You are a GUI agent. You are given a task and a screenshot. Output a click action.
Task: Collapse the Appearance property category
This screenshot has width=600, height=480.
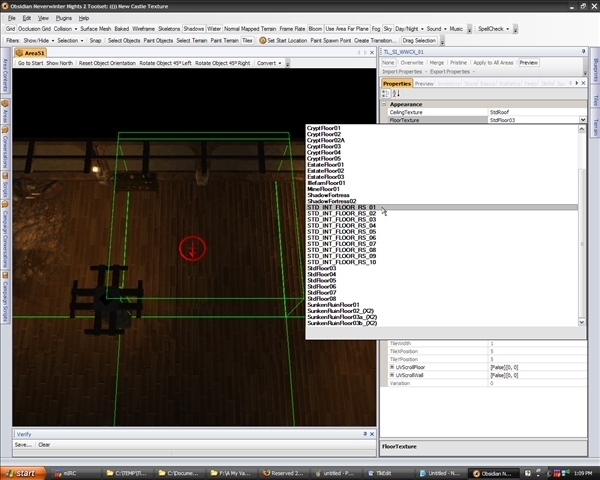coord(385,104)
